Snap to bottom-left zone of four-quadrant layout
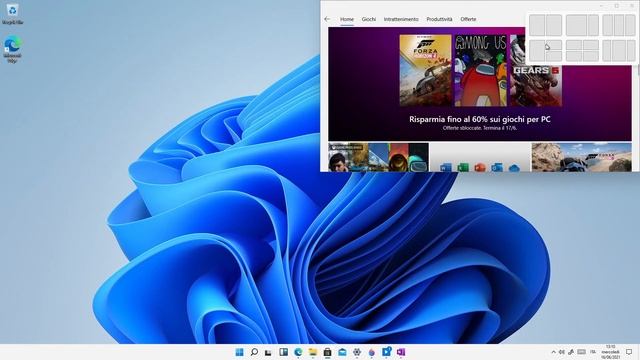 pos(573,56)
